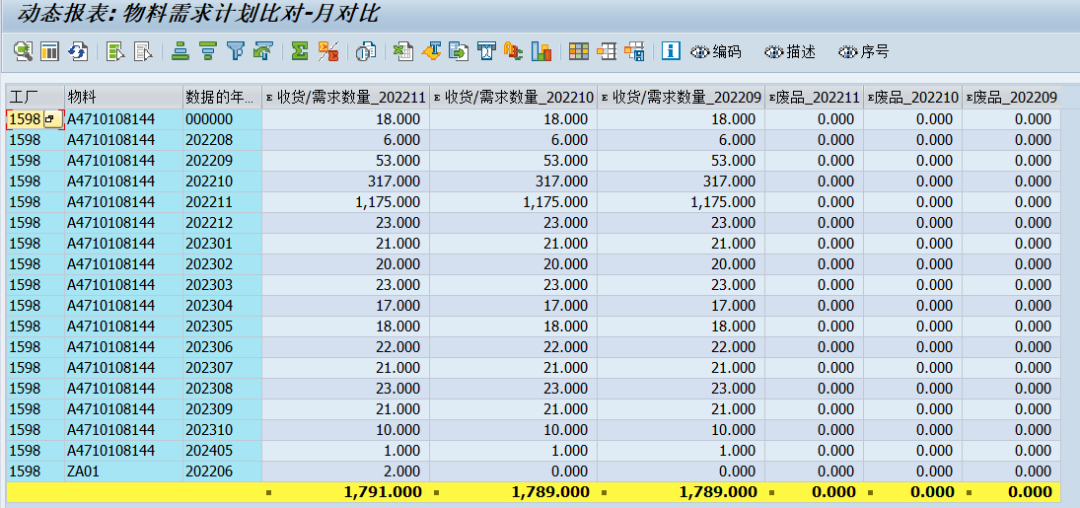Click 53.000 in 收货/需求数量_202209 column
Viewport: 1080px width, 508px height.
tap(681, 161)
